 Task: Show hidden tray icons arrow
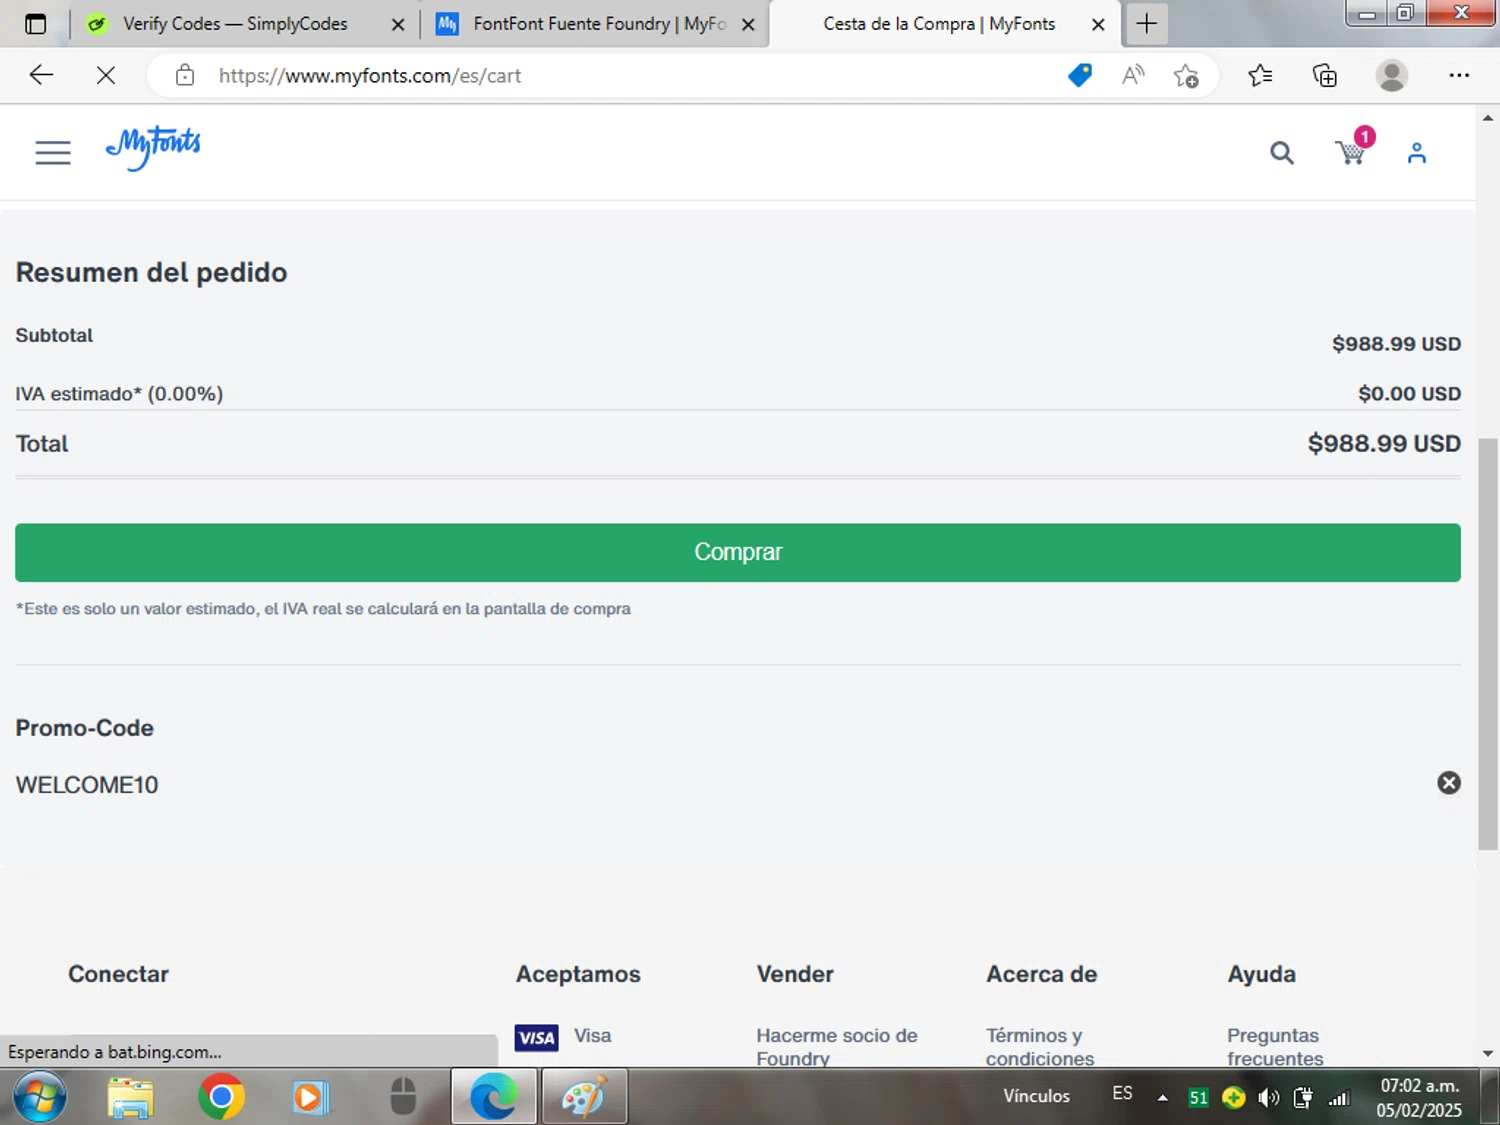pyautogui.click(x=1162, y=1098)
